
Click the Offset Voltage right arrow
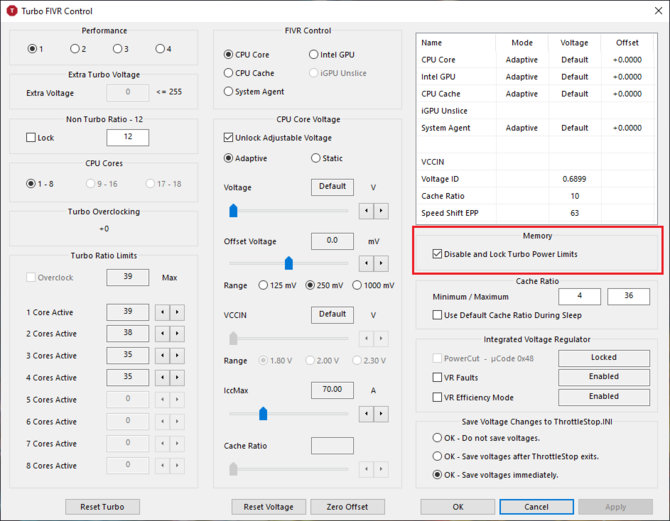tap(381, 263)
